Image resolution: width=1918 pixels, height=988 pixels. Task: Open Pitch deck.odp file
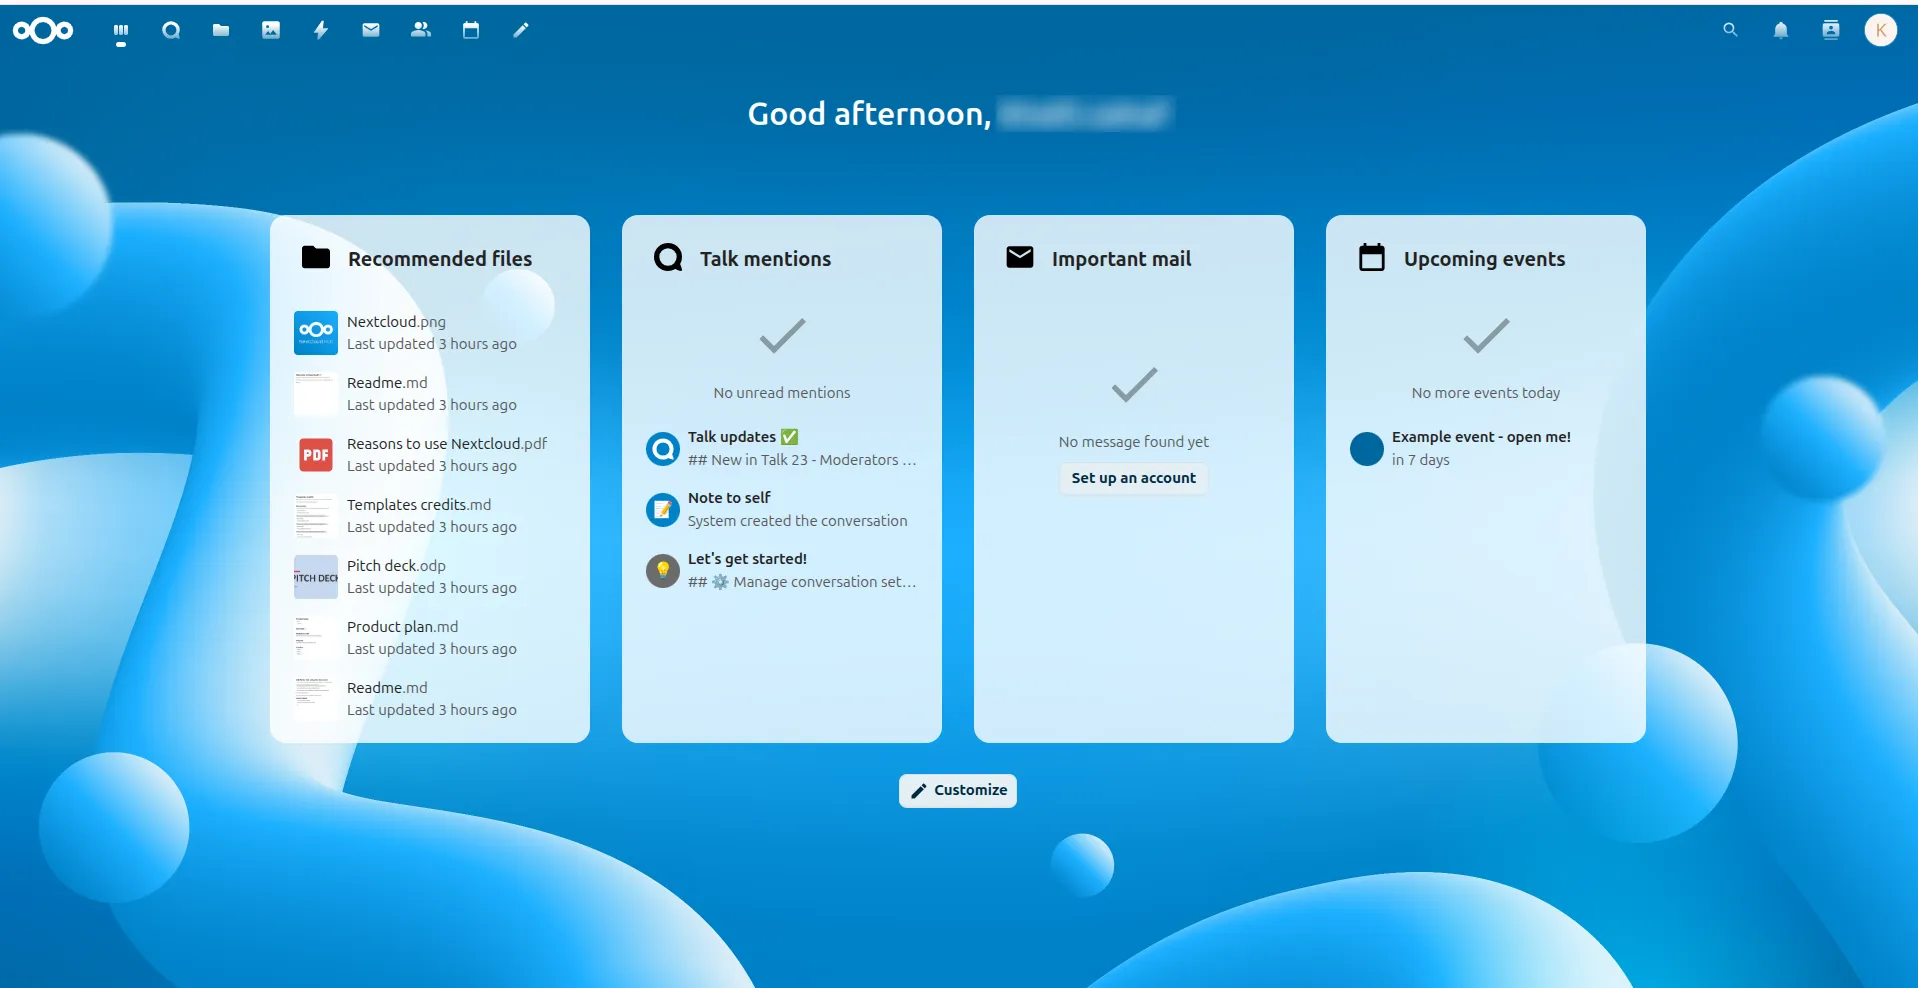pos(430,577)
